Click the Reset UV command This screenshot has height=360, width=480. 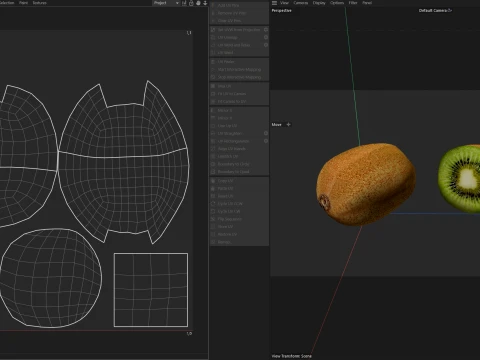[x=239, y=196]
